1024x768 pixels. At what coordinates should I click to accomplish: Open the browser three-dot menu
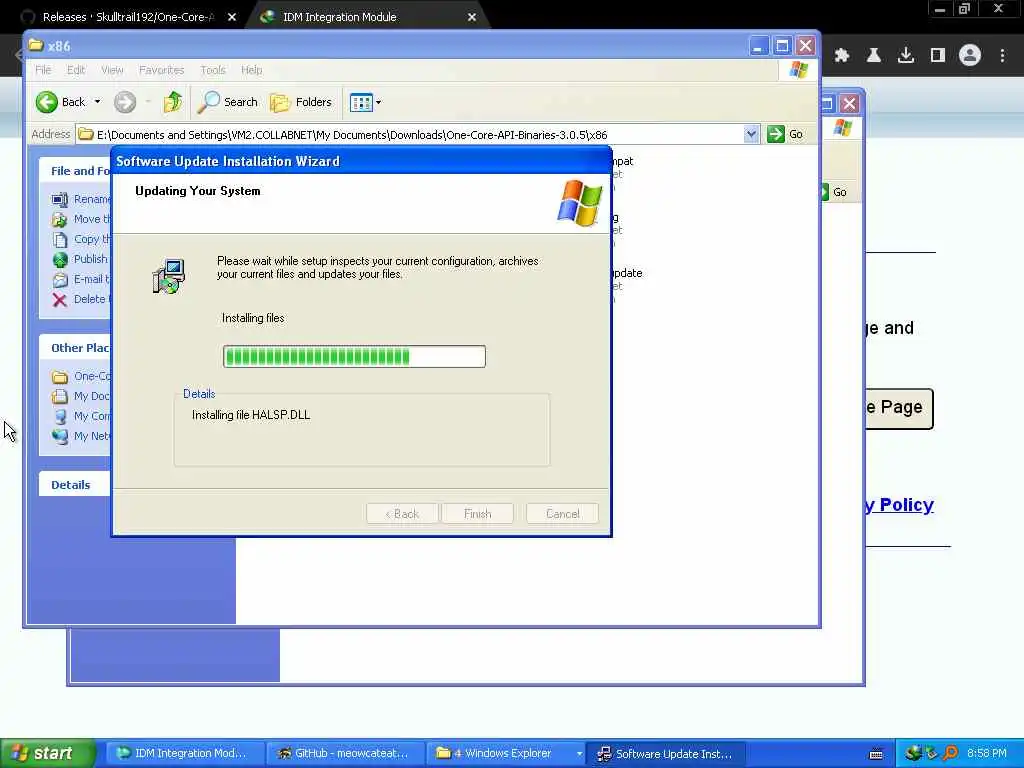tap(1002, 56)
